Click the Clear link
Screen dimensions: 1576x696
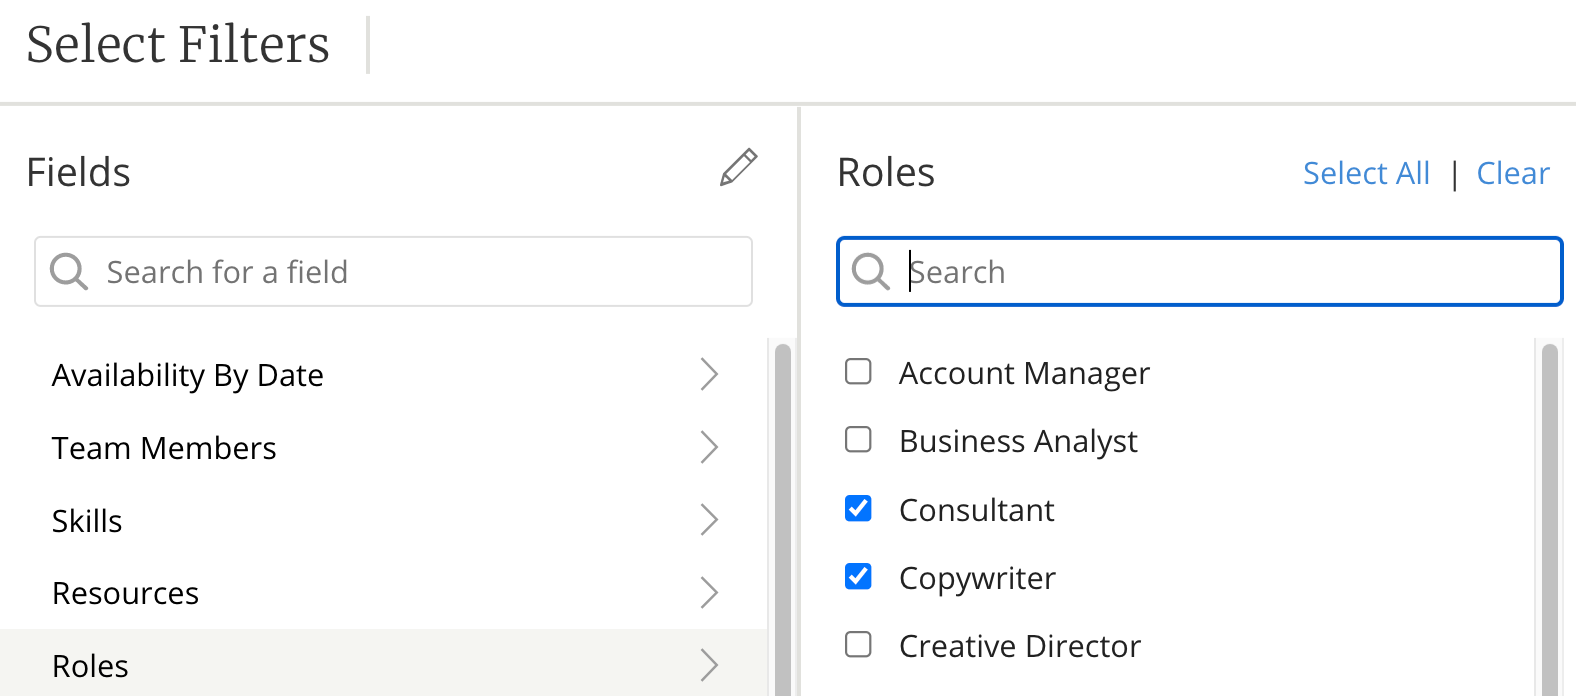click(x=1513, y=173)
